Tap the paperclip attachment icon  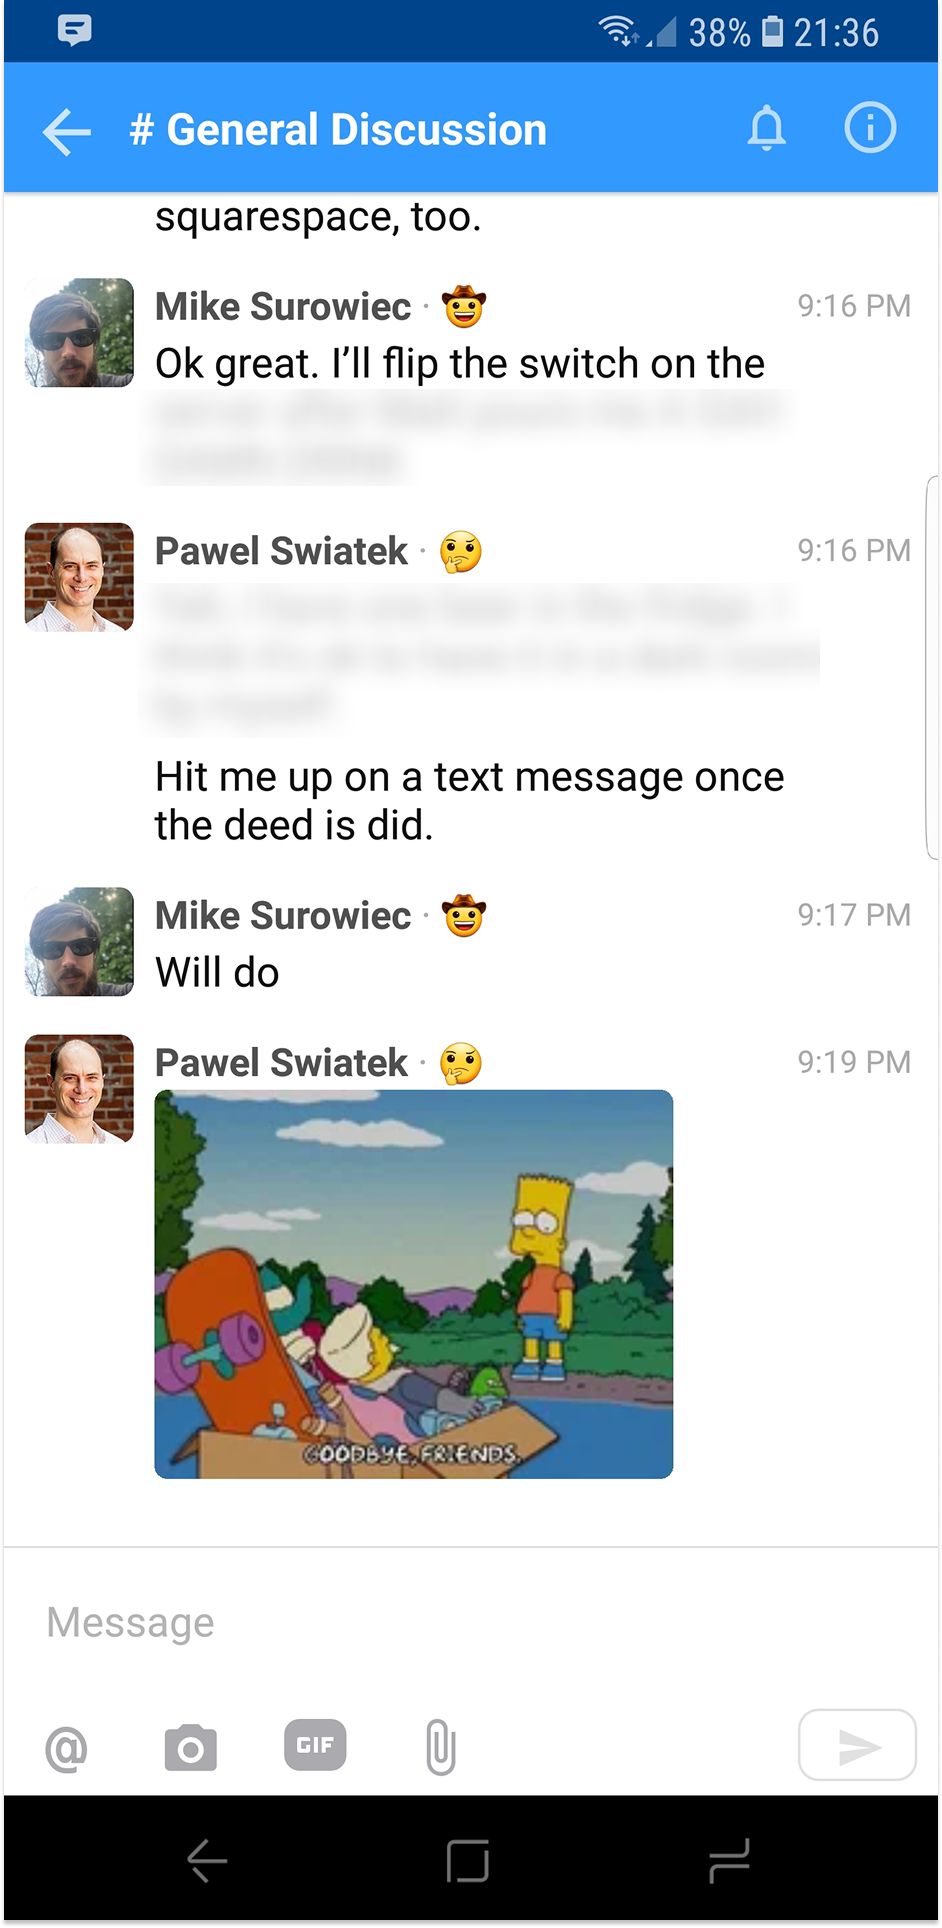pyautogui.click(x=440, y=1747)
